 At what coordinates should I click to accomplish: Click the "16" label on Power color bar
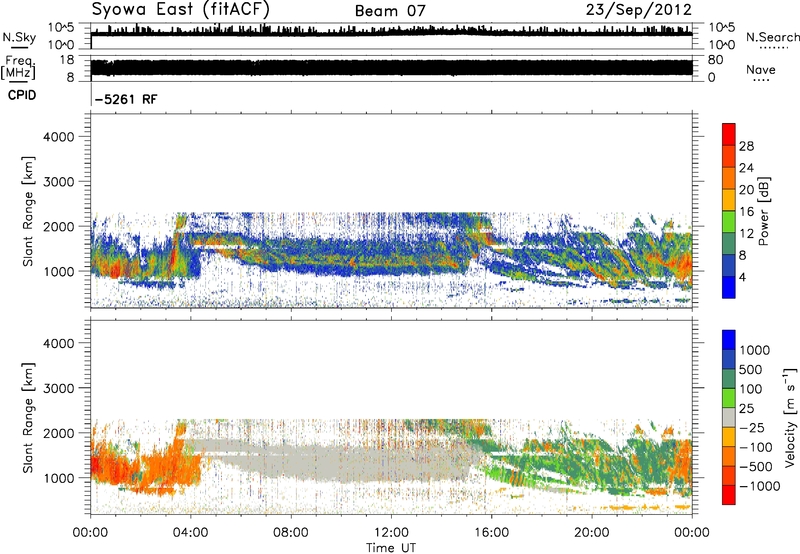746,212
